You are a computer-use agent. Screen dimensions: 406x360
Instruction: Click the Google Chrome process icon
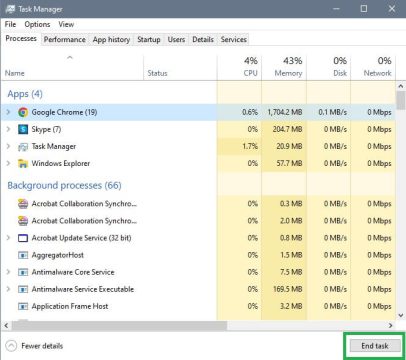(x=23, y=112)
